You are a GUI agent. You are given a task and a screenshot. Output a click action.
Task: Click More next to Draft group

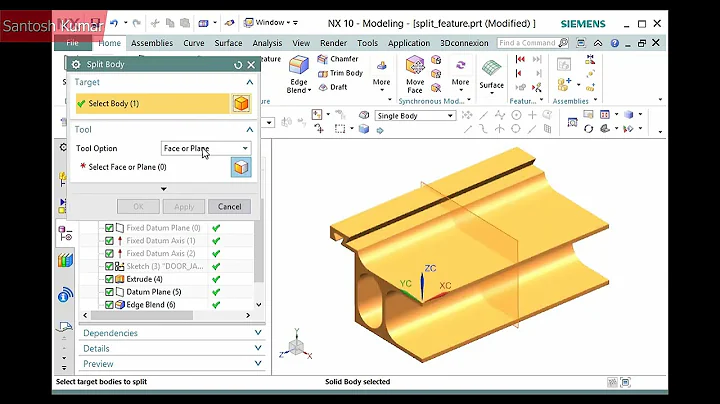coord(381,75)
